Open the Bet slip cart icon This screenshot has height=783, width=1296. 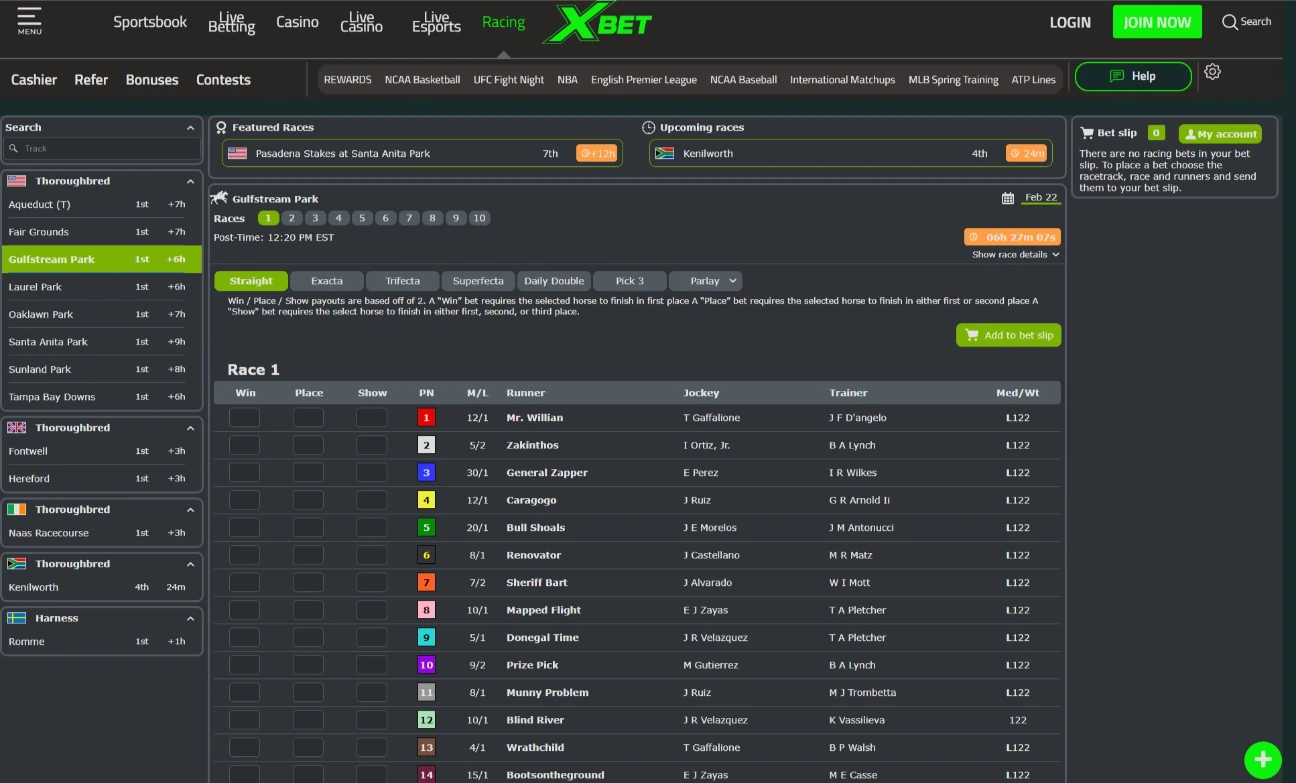(x=1086, y=132)
